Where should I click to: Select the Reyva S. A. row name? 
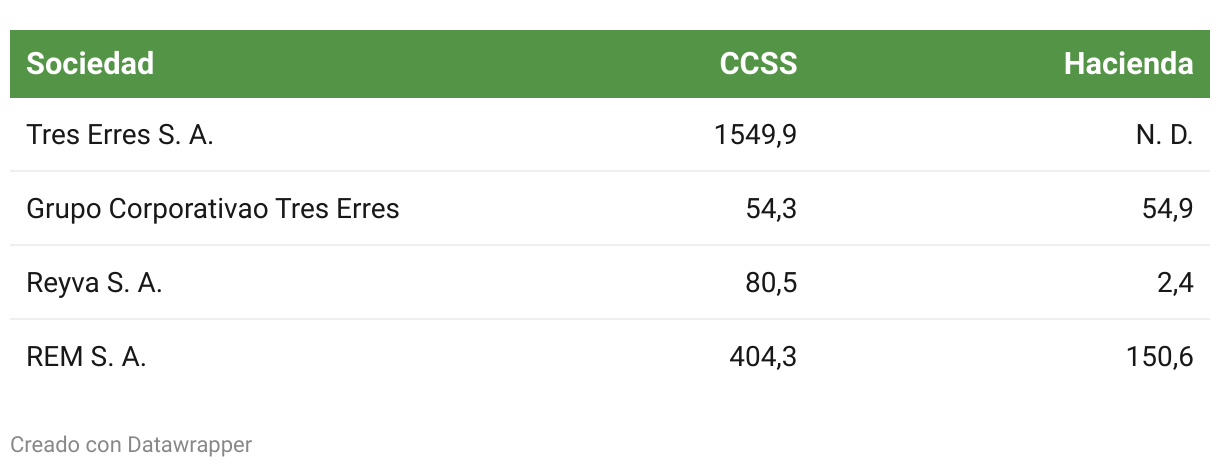point(94,283)
